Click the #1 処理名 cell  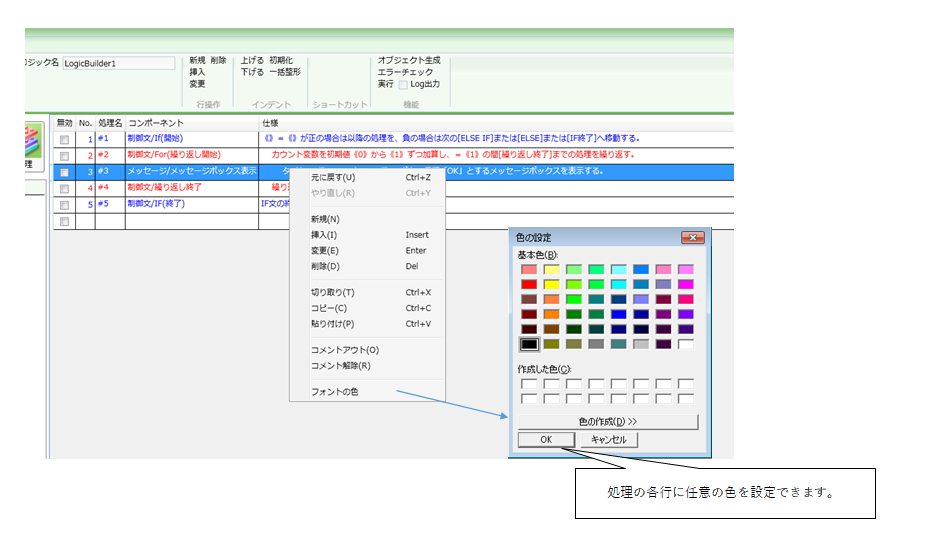pyautogui.click(x=110, y=138)
